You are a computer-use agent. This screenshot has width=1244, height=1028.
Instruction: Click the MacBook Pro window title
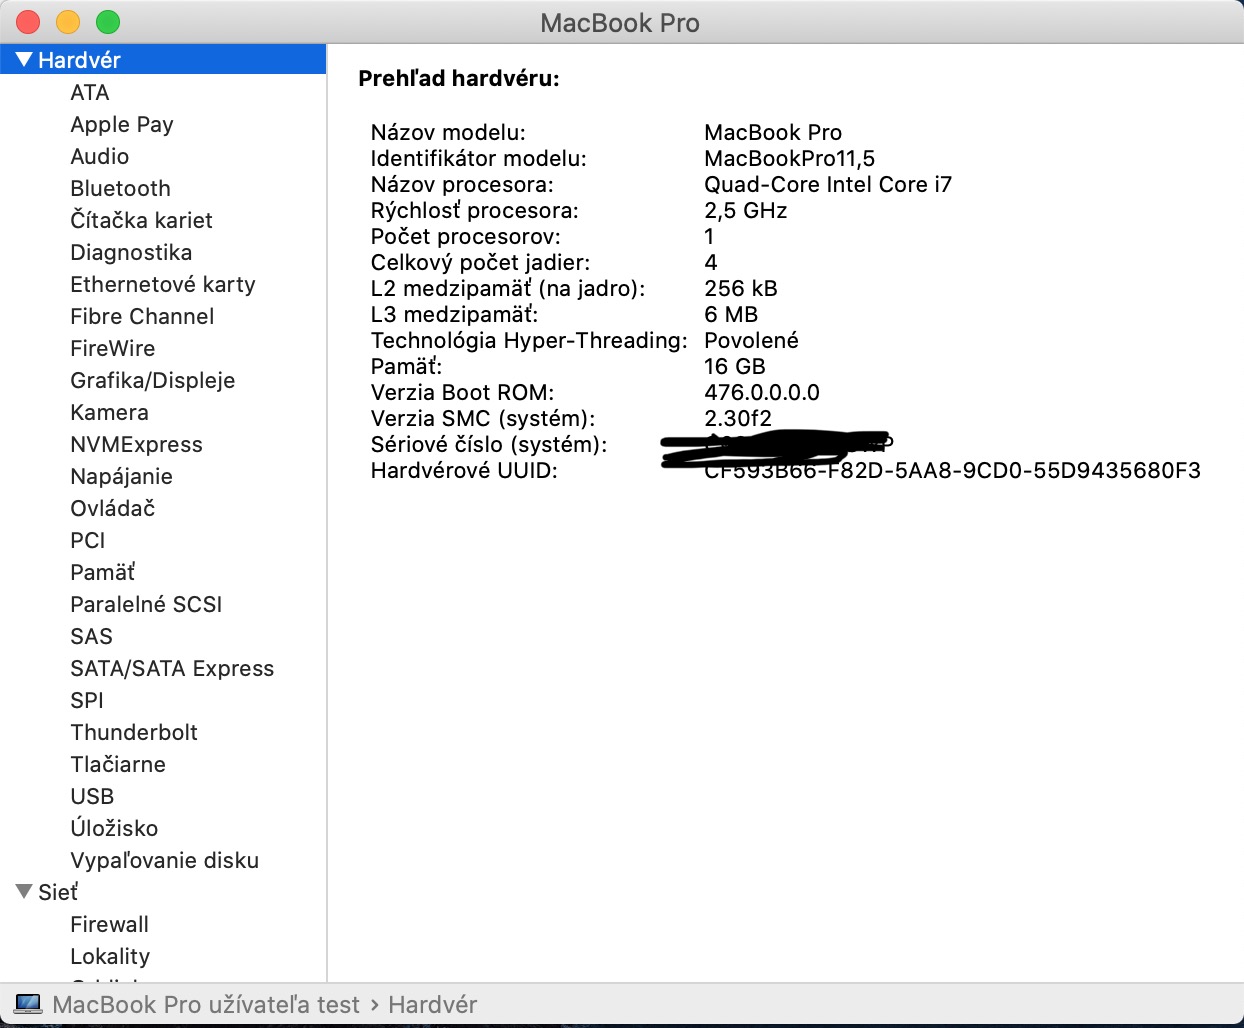tap(620, 23)
